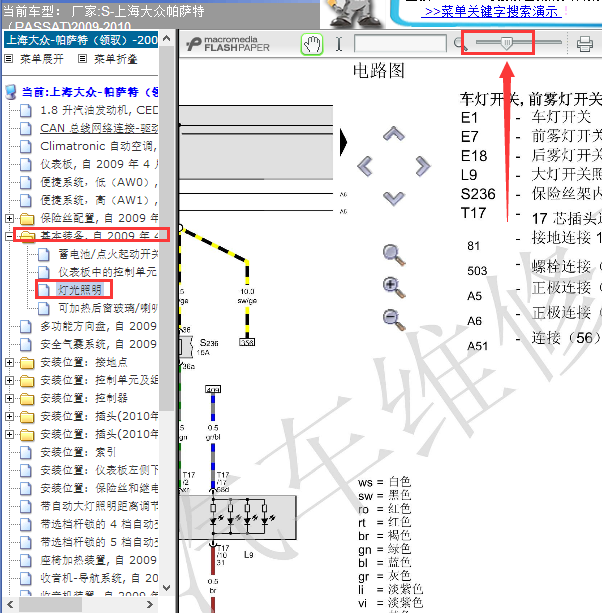Screen dimensions: 602x613
Task: Expand the 保险丝配置 folder
Action: pyautogui.click(x=9, y=218)
